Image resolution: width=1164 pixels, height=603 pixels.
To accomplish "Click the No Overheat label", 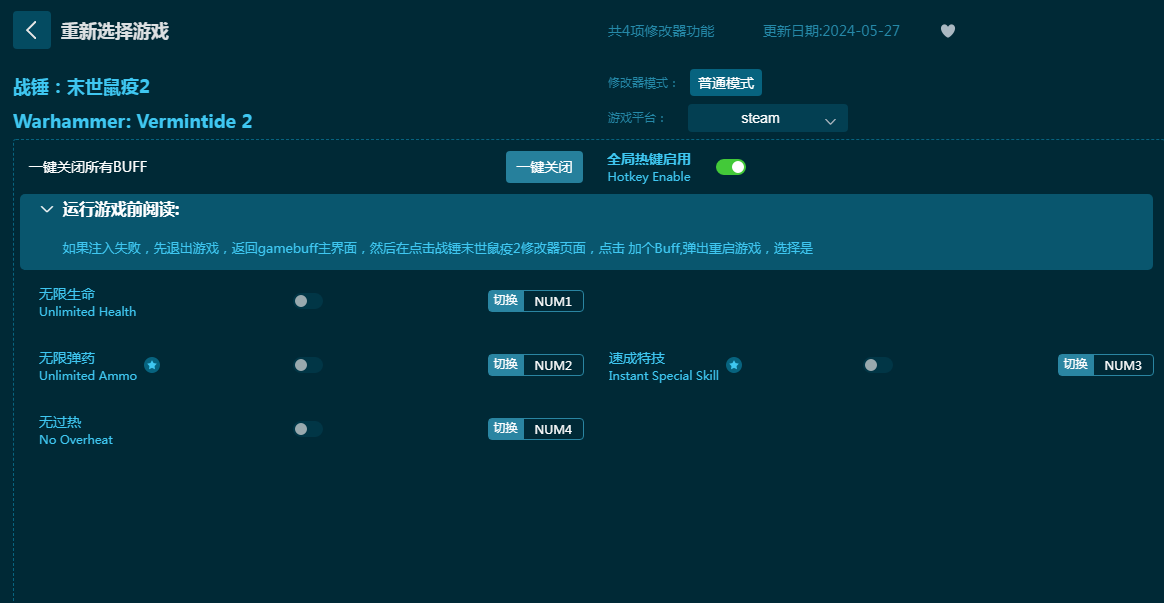I will pos(76,440).
